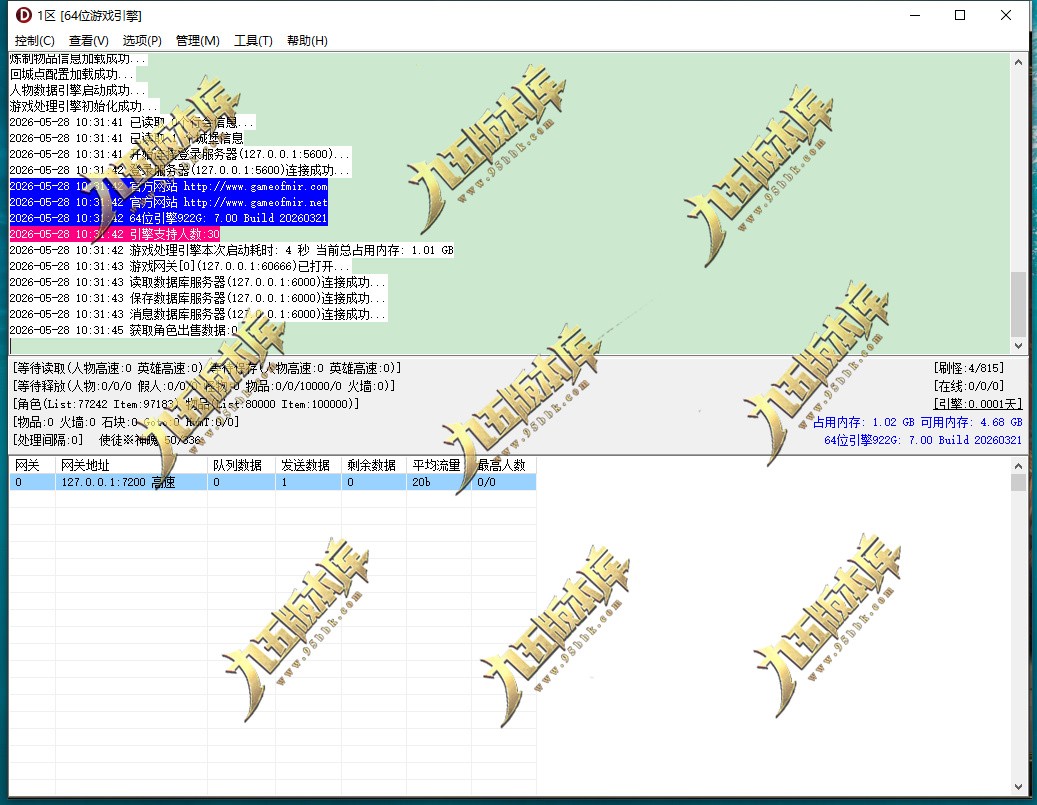1037x805 pixels.
Task: Click the 占用内存 1.02 GB status text
Action: click(864, 422)
